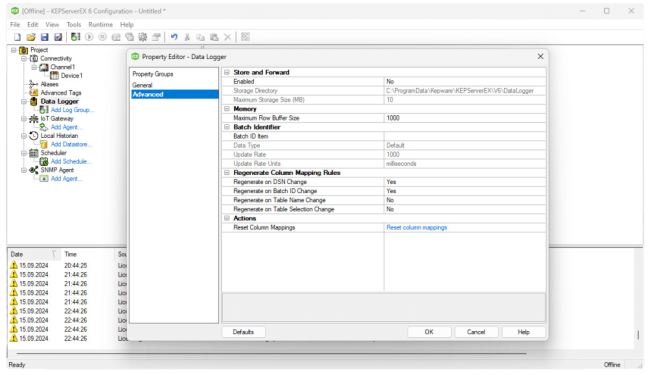Click the IoT Gateway icon
Image resolution: width=648 pixels, height=375 pixels.
click(34, 119)
